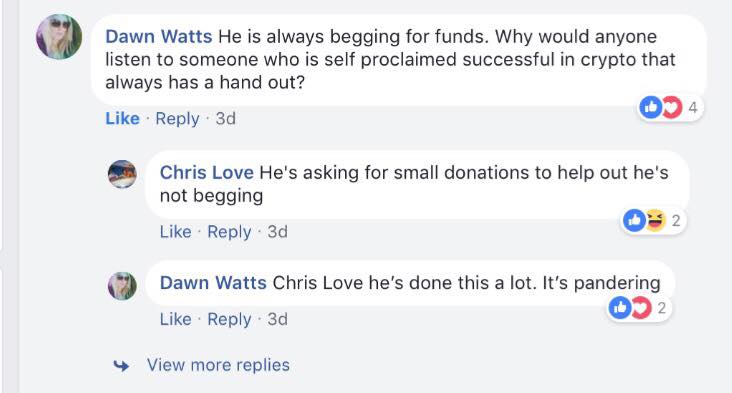Like Dawn Watts' reply about pandering
Image resolution: width=732 pixels, height=393 pixels.
click(176, 319)
